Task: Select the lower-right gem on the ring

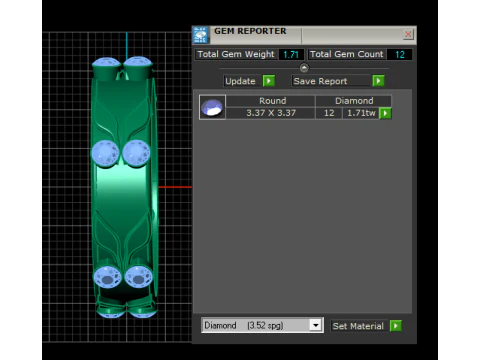Action: (139, 276)
